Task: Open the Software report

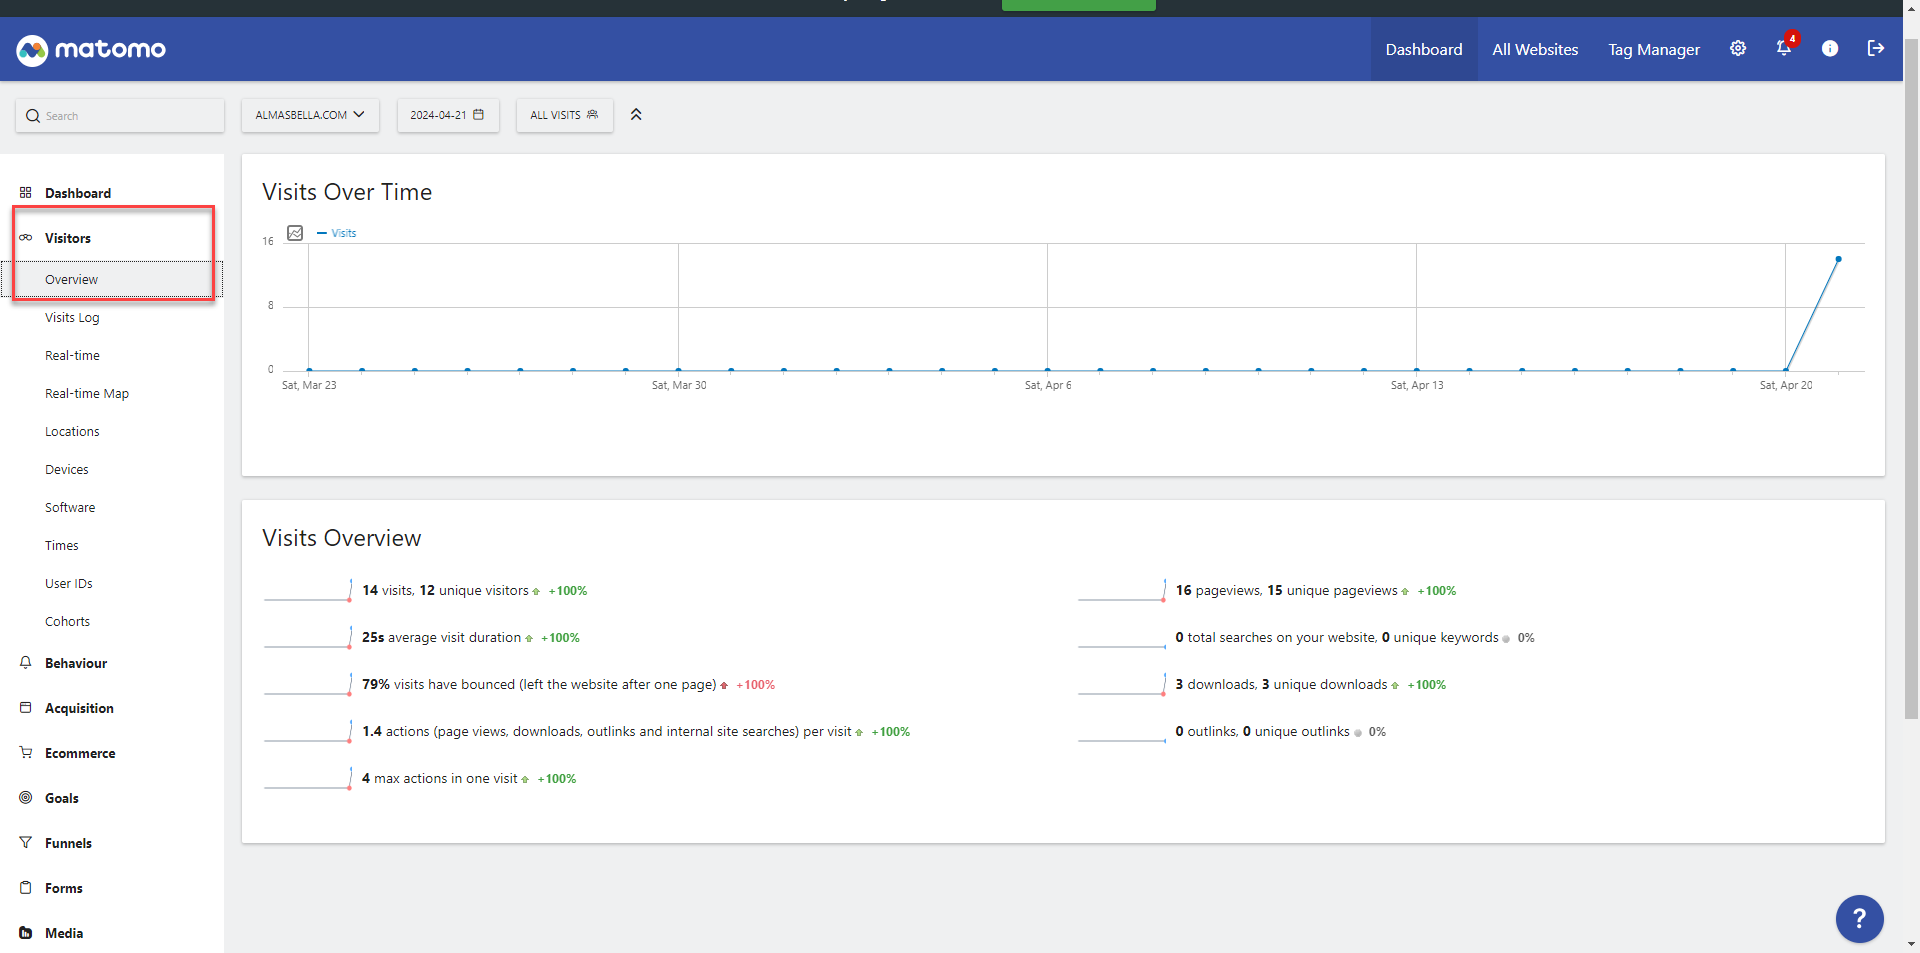Action: pyautogui.click(x=70, y=508)
